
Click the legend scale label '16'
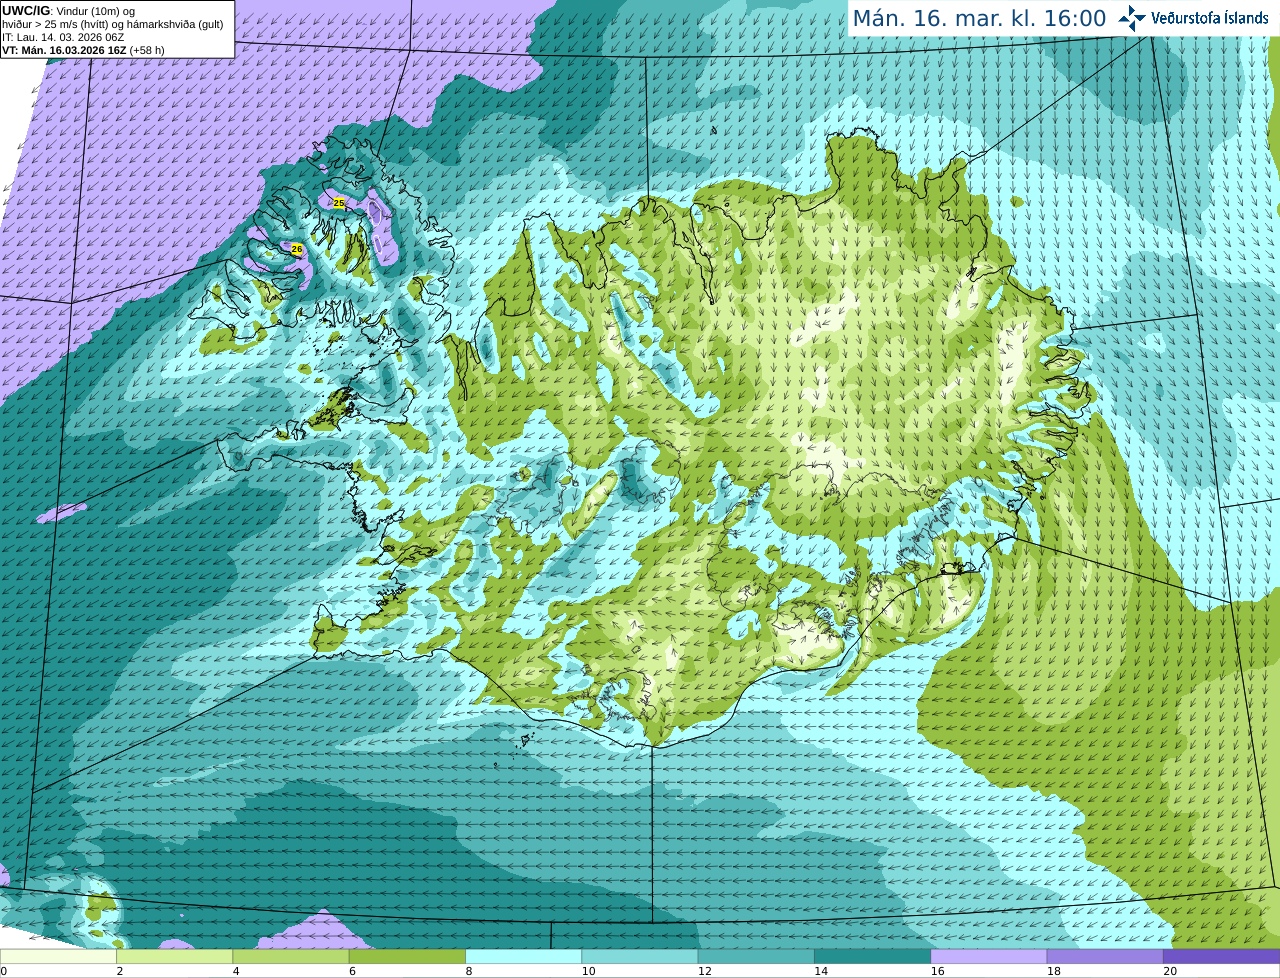point(937,971)
